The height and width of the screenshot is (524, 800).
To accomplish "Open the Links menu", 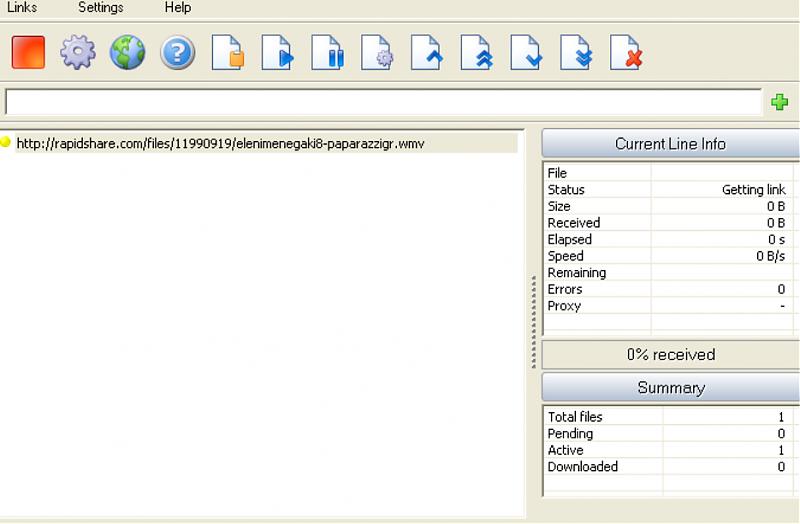I will point(22,7).
